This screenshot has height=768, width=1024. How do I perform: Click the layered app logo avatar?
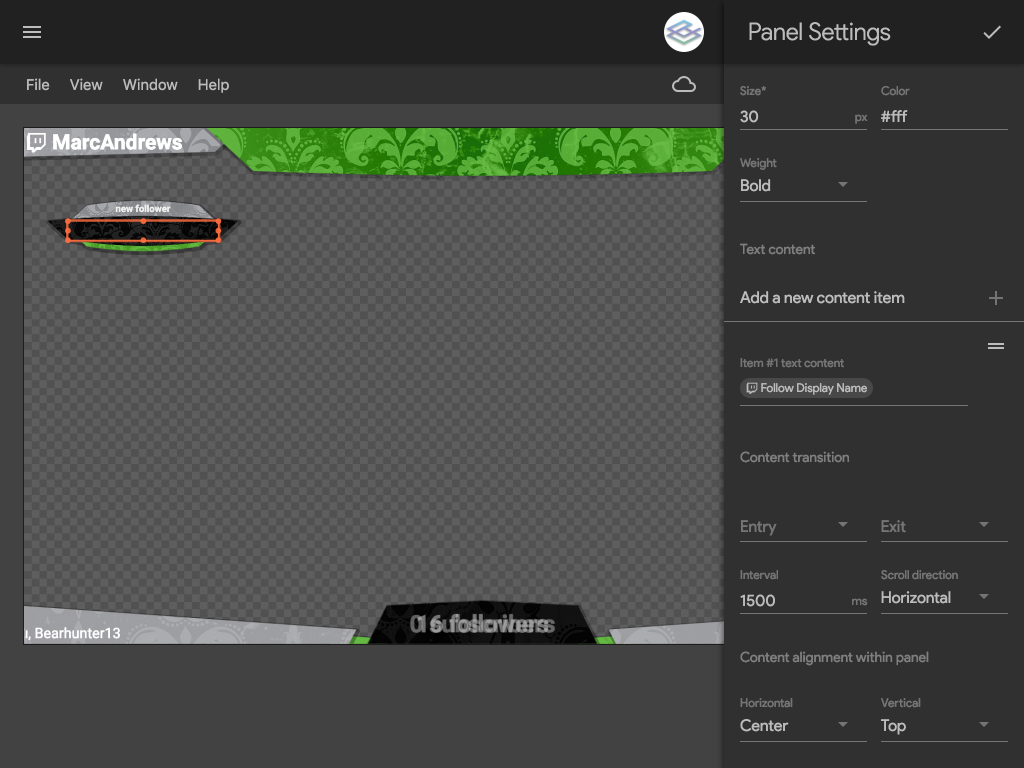(683, 32)
